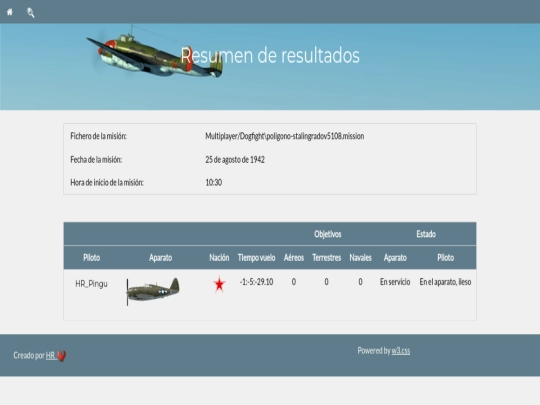Viewport: 540px width, 405px height.
Task: Click the mission start time 10:30
Action: coord(214,183)
